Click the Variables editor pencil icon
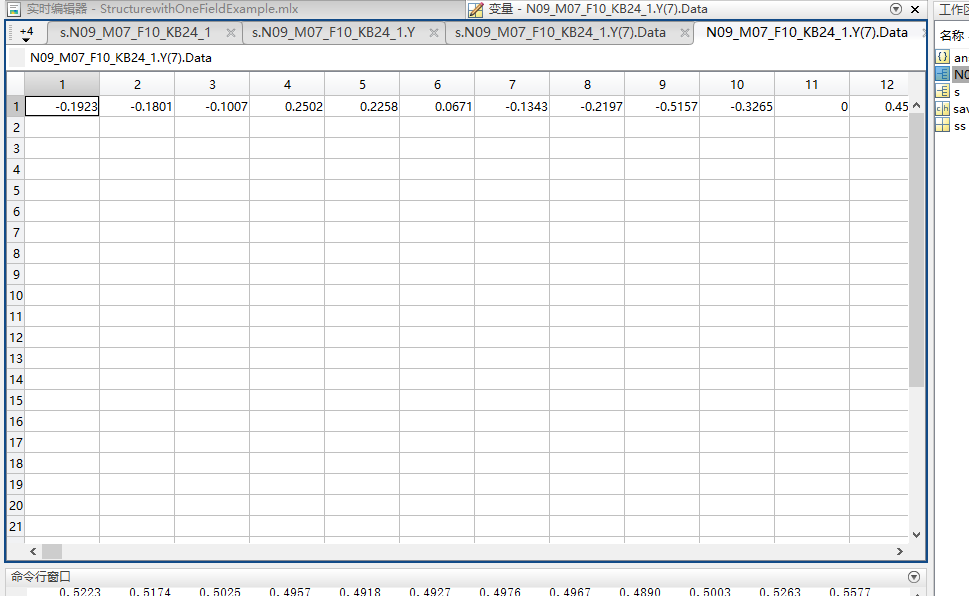Viewport: 969px width, 596px height. (475, 9)
